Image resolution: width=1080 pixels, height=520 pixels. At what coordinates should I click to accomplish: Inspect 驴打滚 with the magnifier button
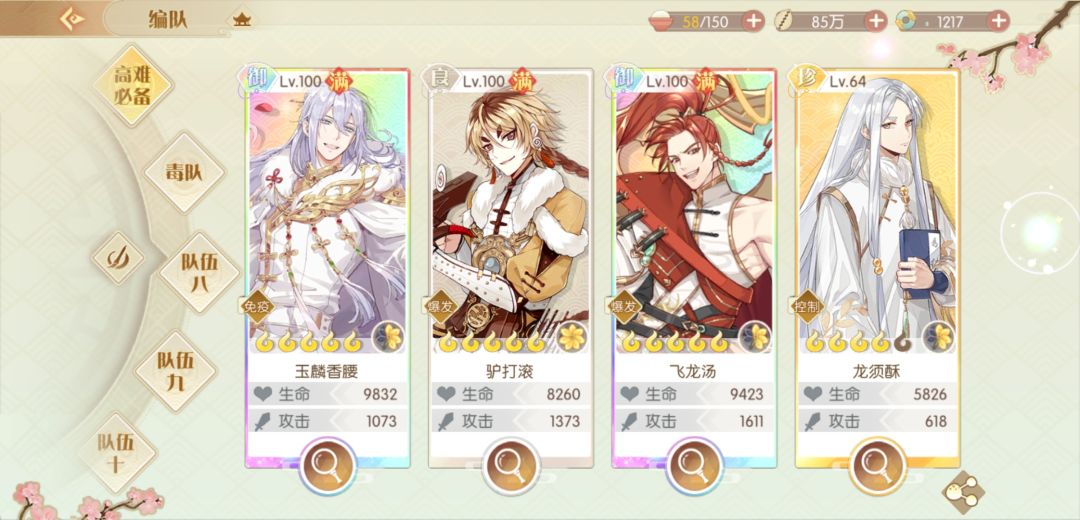point(510,466)
